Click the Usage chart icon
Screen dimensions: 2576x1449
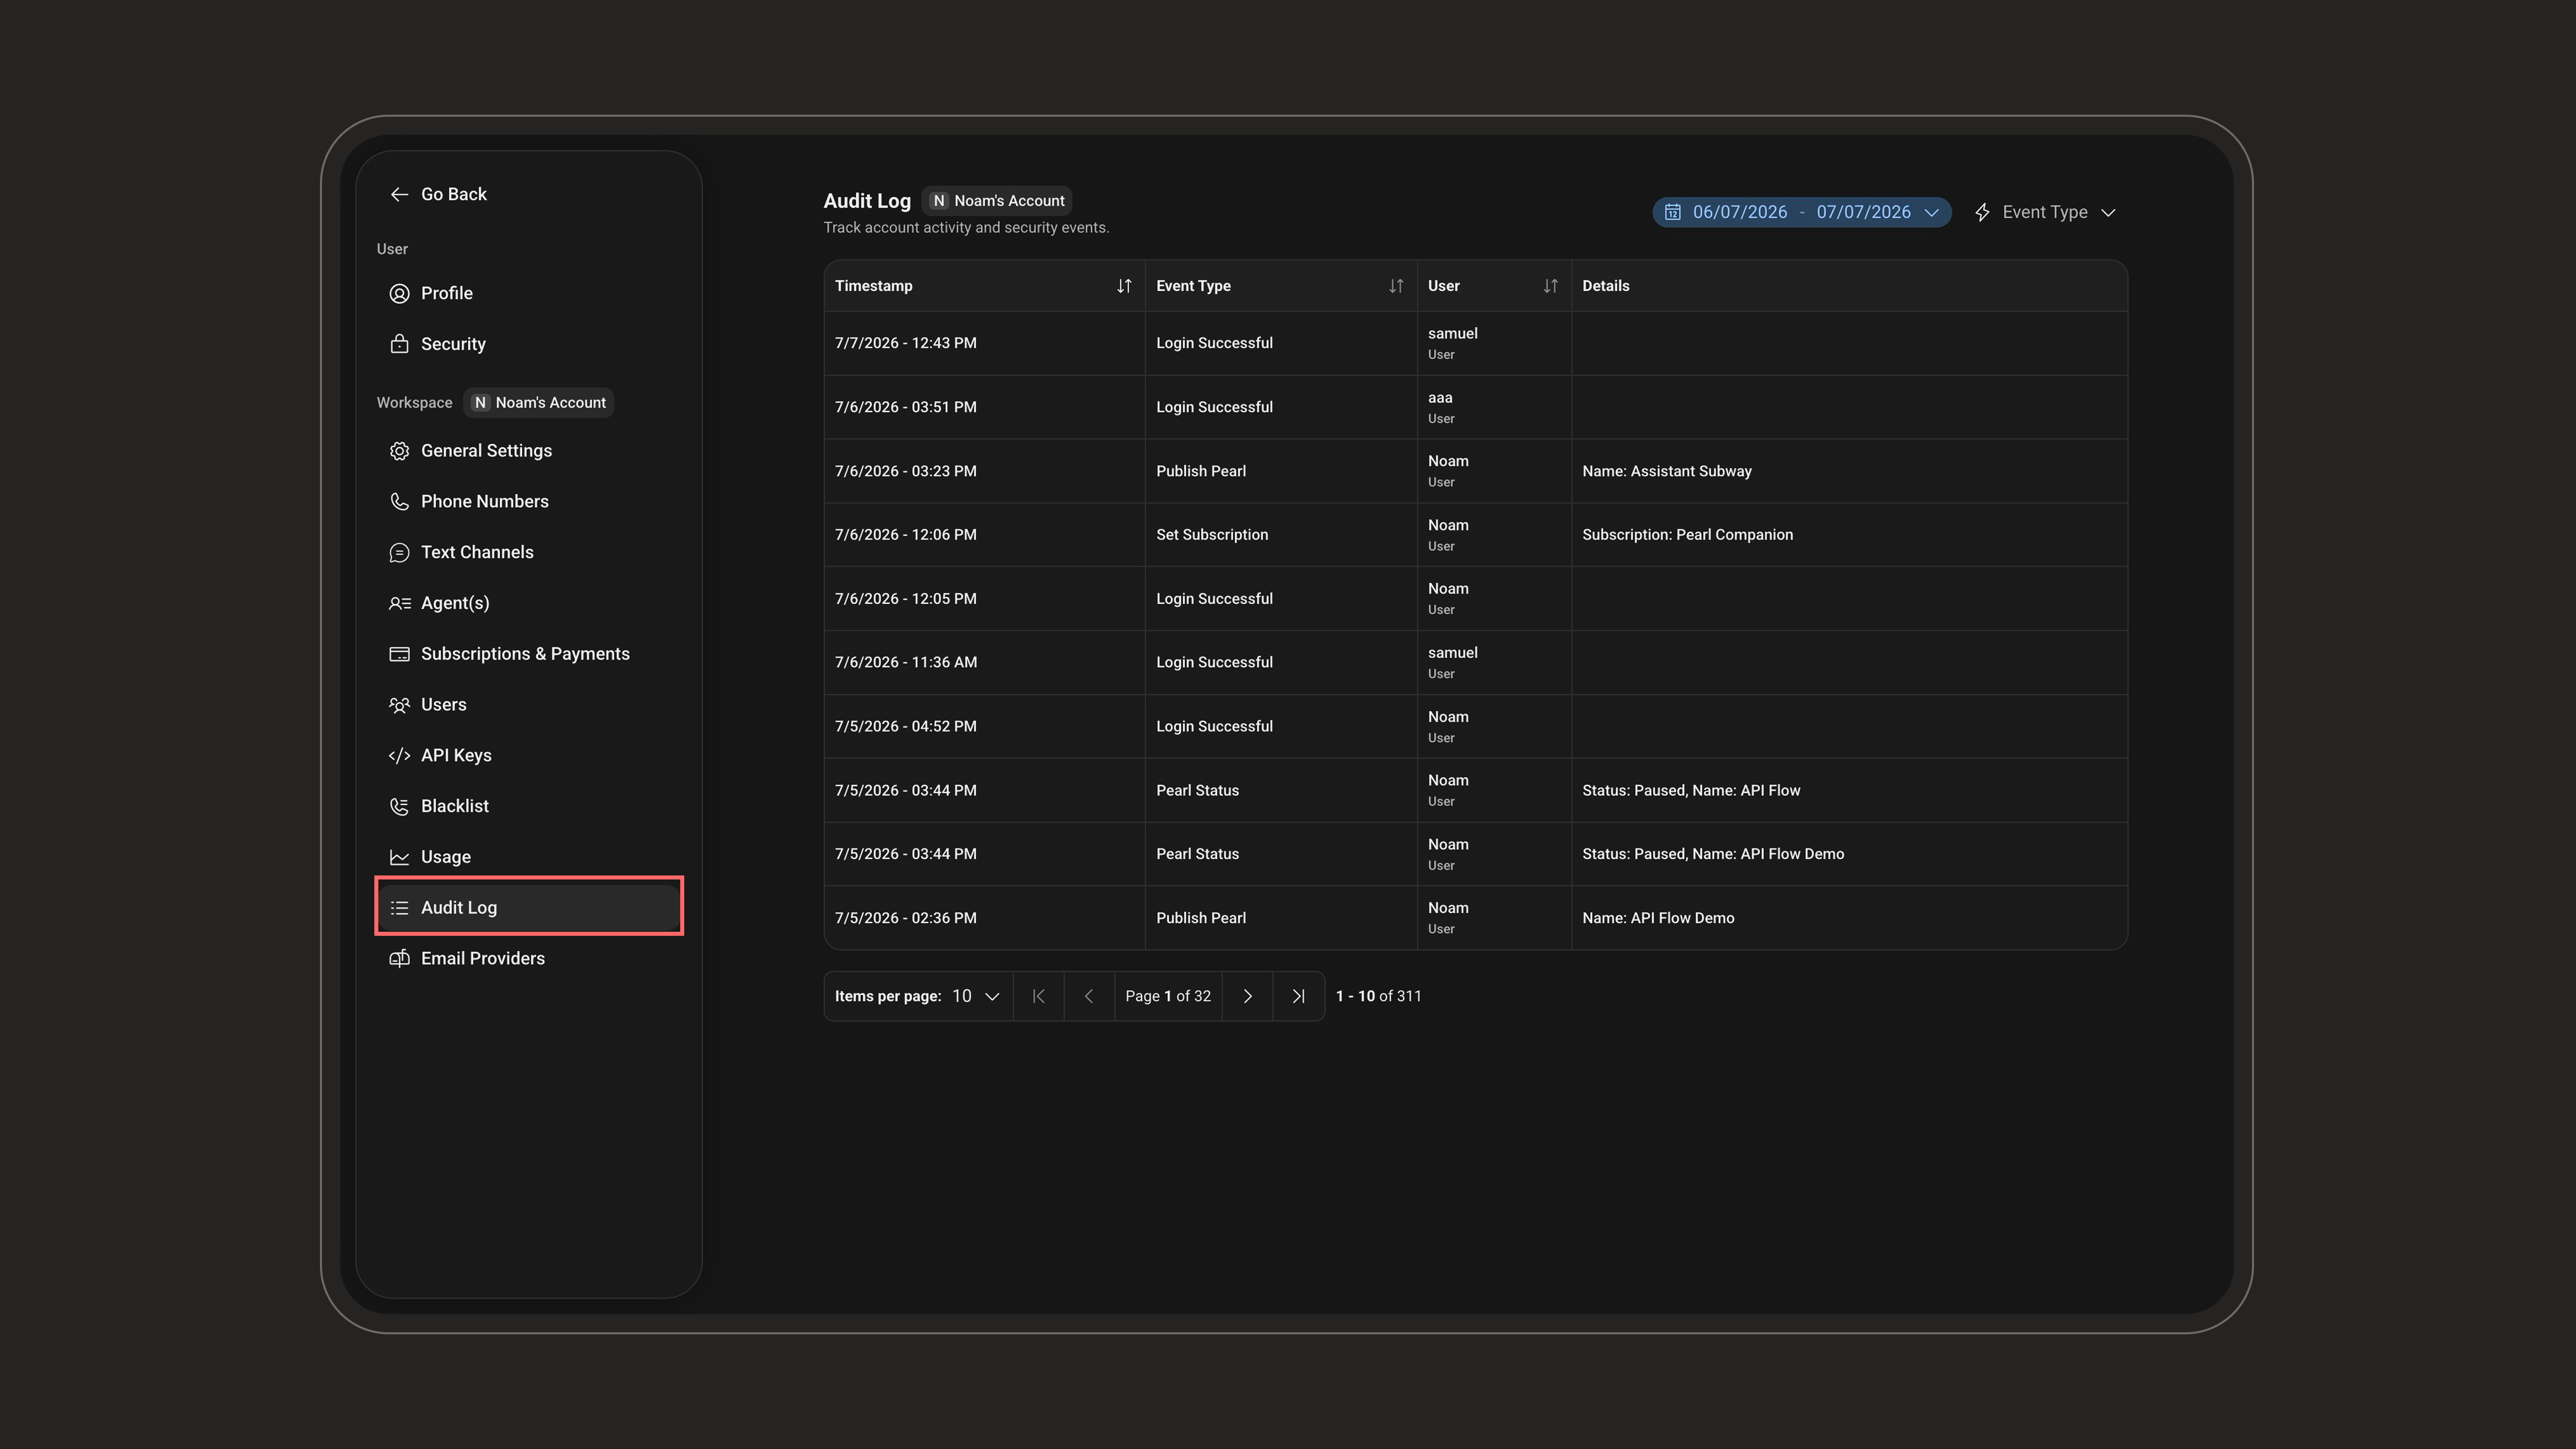(399, 857)
